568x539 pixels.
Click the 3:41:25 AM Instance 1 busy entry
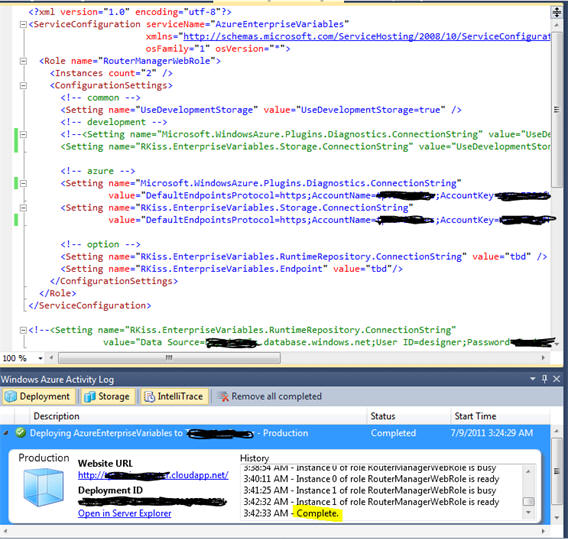369,490
